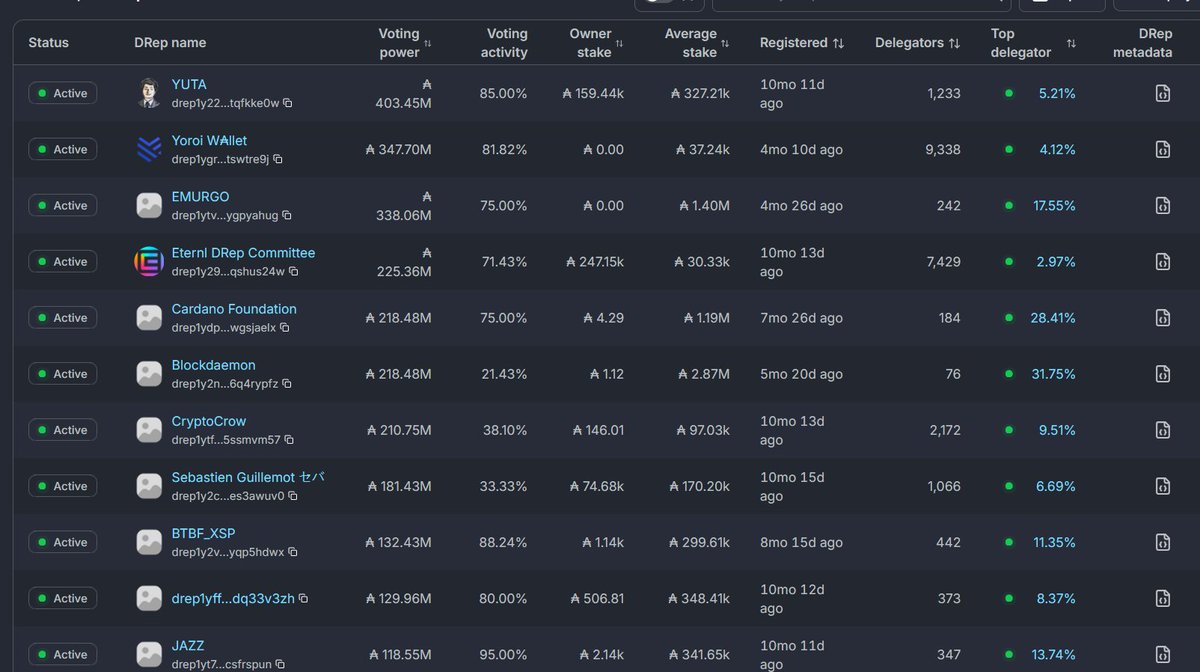Open DRep metadata icon for Yoroi Wallet

[1162, 150]
